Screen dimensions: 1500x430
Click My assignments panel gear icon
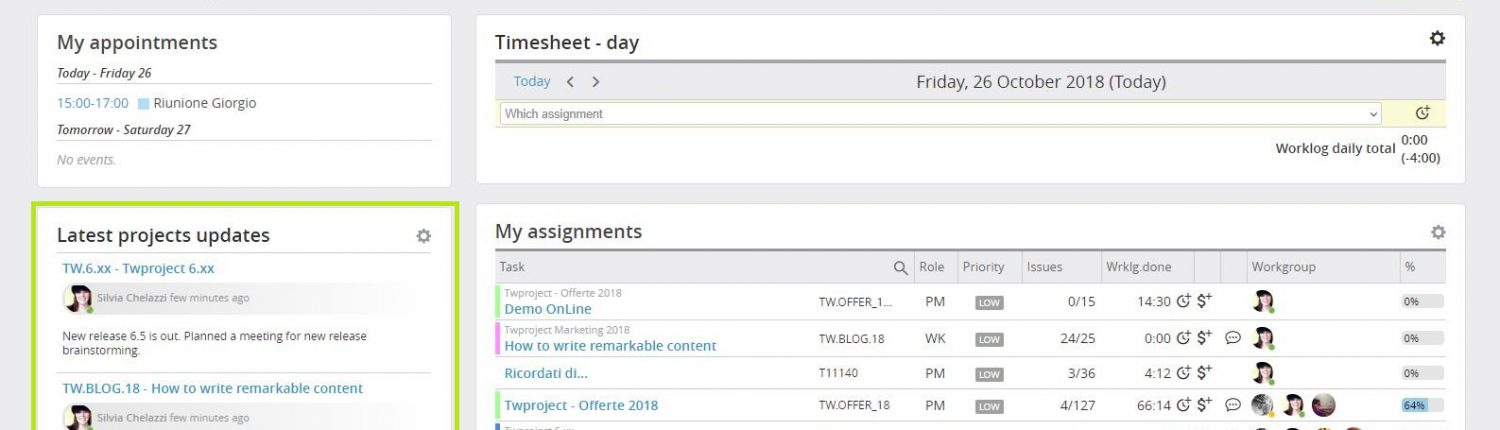coord(1438,232)
